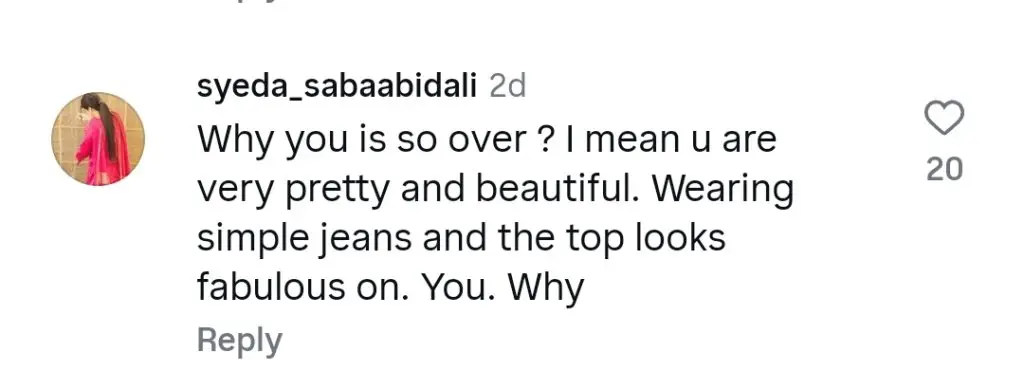
Task: Reply to syeda_sabaabidali's comment
Action: point(240,341)
